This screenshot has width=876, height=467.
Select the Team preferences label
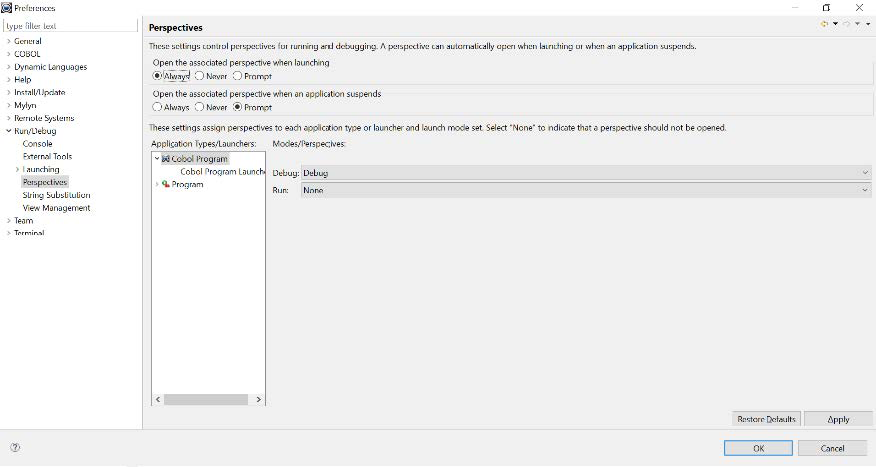click(x=23, y=221)
